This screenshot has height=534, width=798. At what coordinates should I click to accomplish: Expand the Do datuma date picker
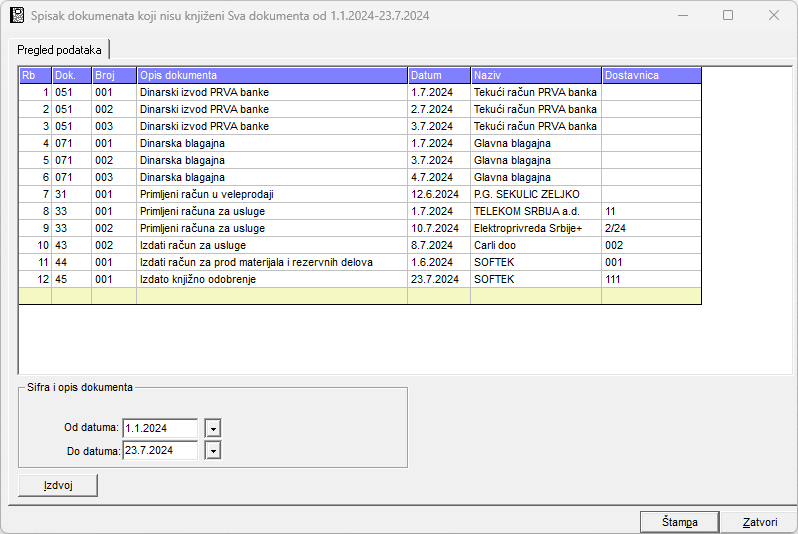coord(212,450)
